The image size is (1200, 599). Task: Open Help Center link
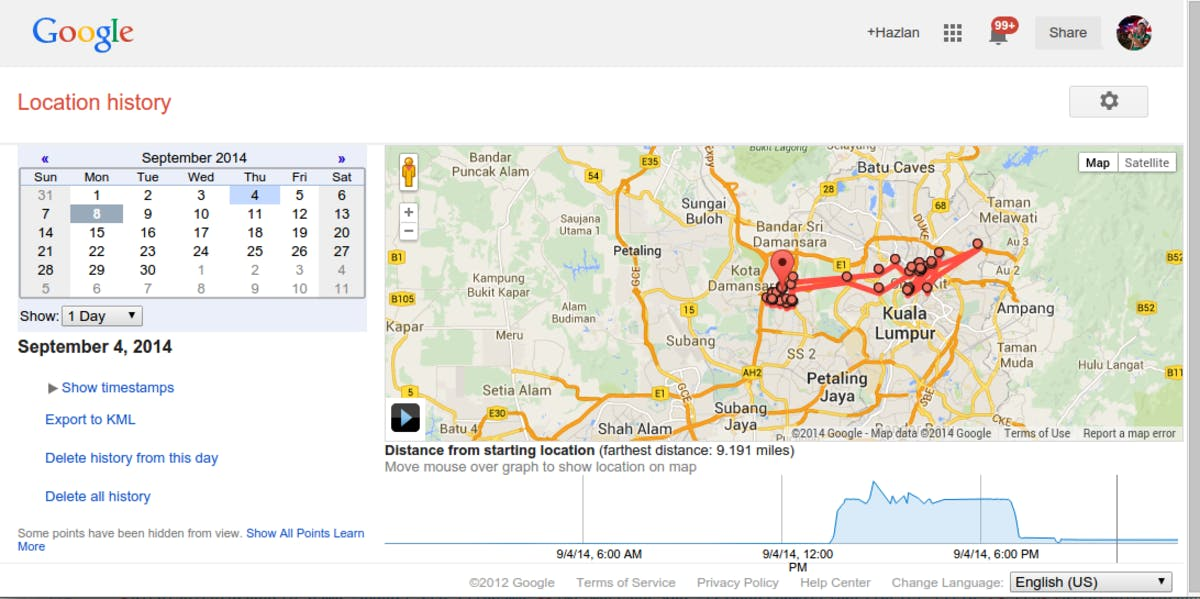(835, 582)
